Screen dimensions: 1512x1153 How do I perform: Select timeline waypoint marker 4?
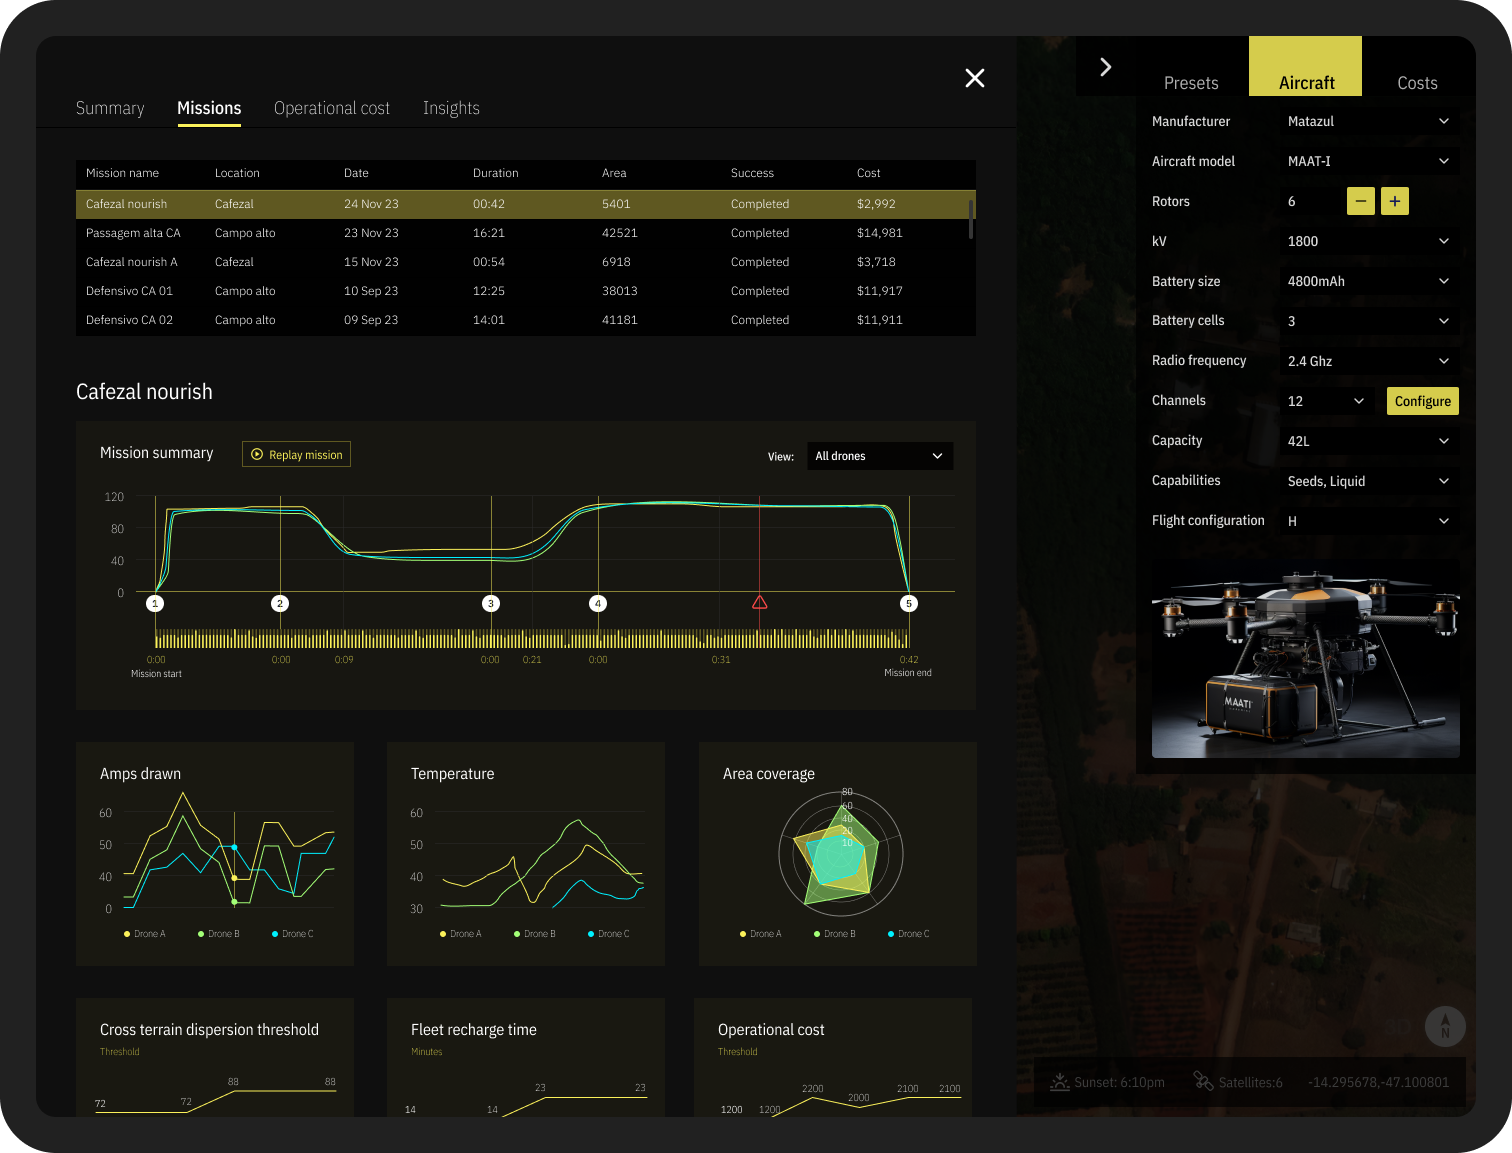click(598, 603)
